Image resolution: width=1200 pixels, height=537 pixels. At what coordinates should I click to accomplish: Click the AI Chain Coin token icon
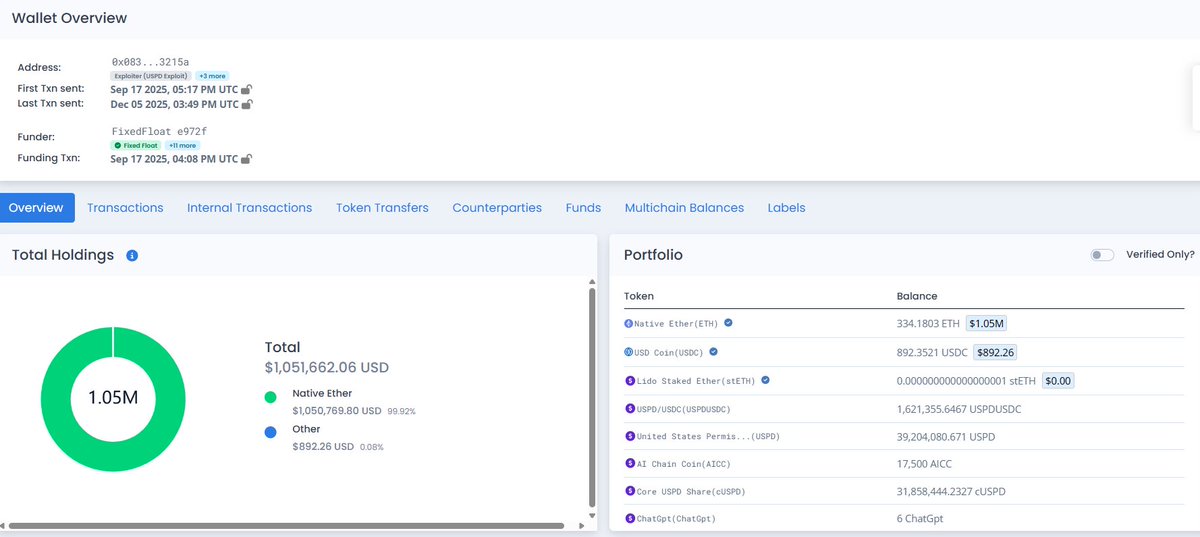[x=629, y=464]
